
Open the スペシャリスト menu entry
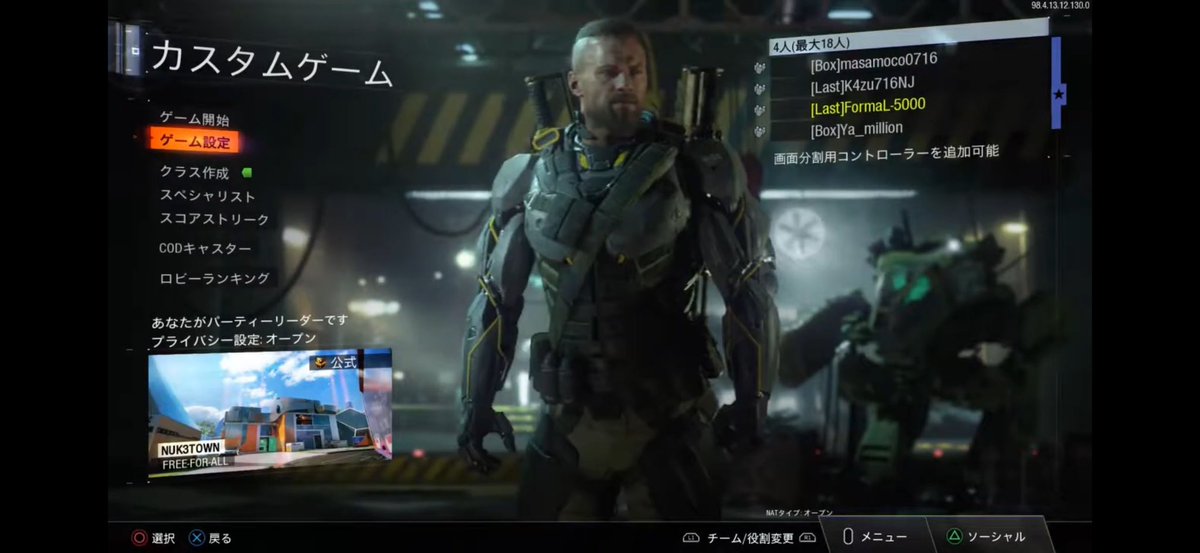[207, 196]
